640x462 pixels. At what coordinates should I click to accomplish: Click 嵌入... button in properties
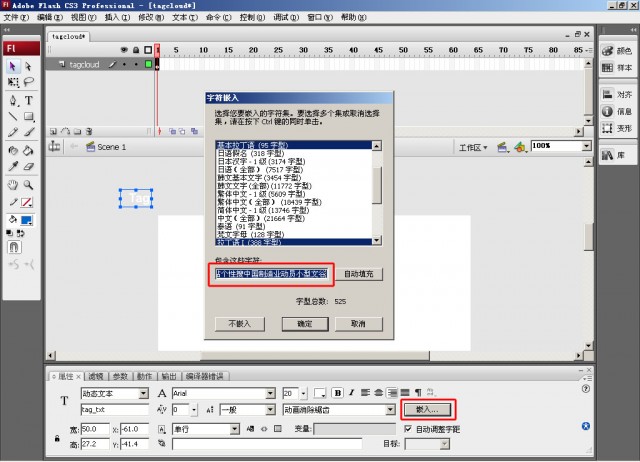click(x=427, y=409)
